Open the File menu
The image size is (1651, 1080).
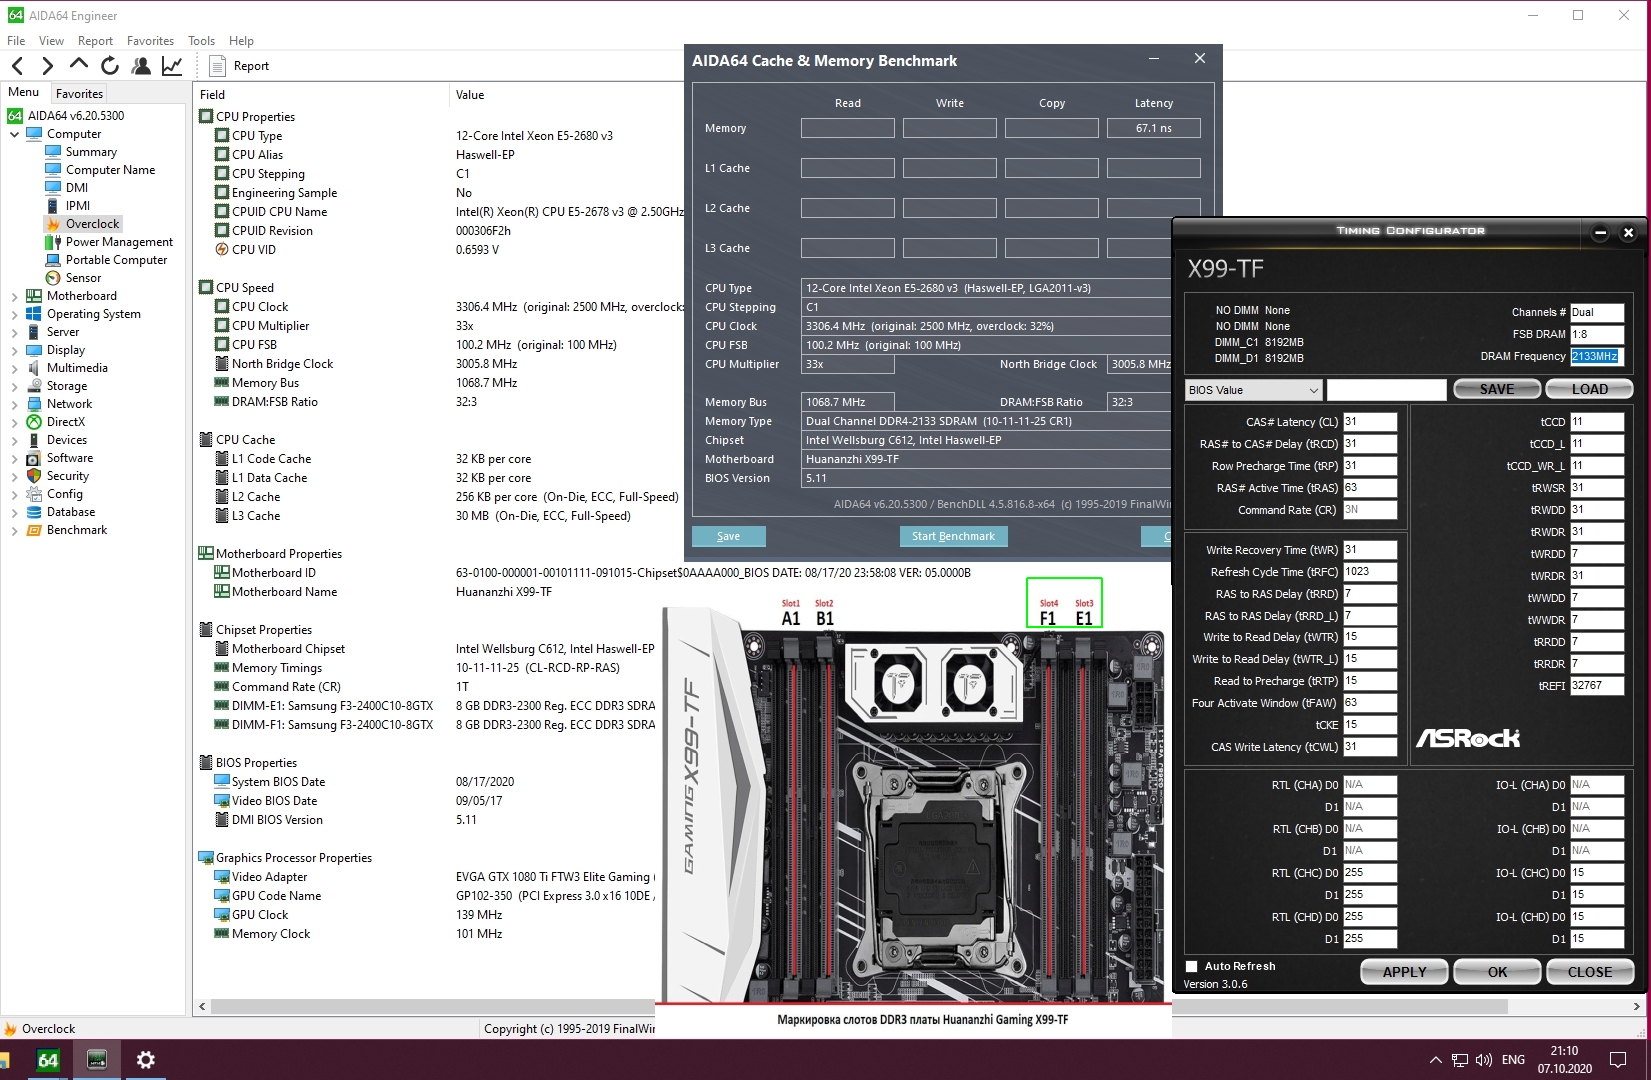[x=16, y=41]
